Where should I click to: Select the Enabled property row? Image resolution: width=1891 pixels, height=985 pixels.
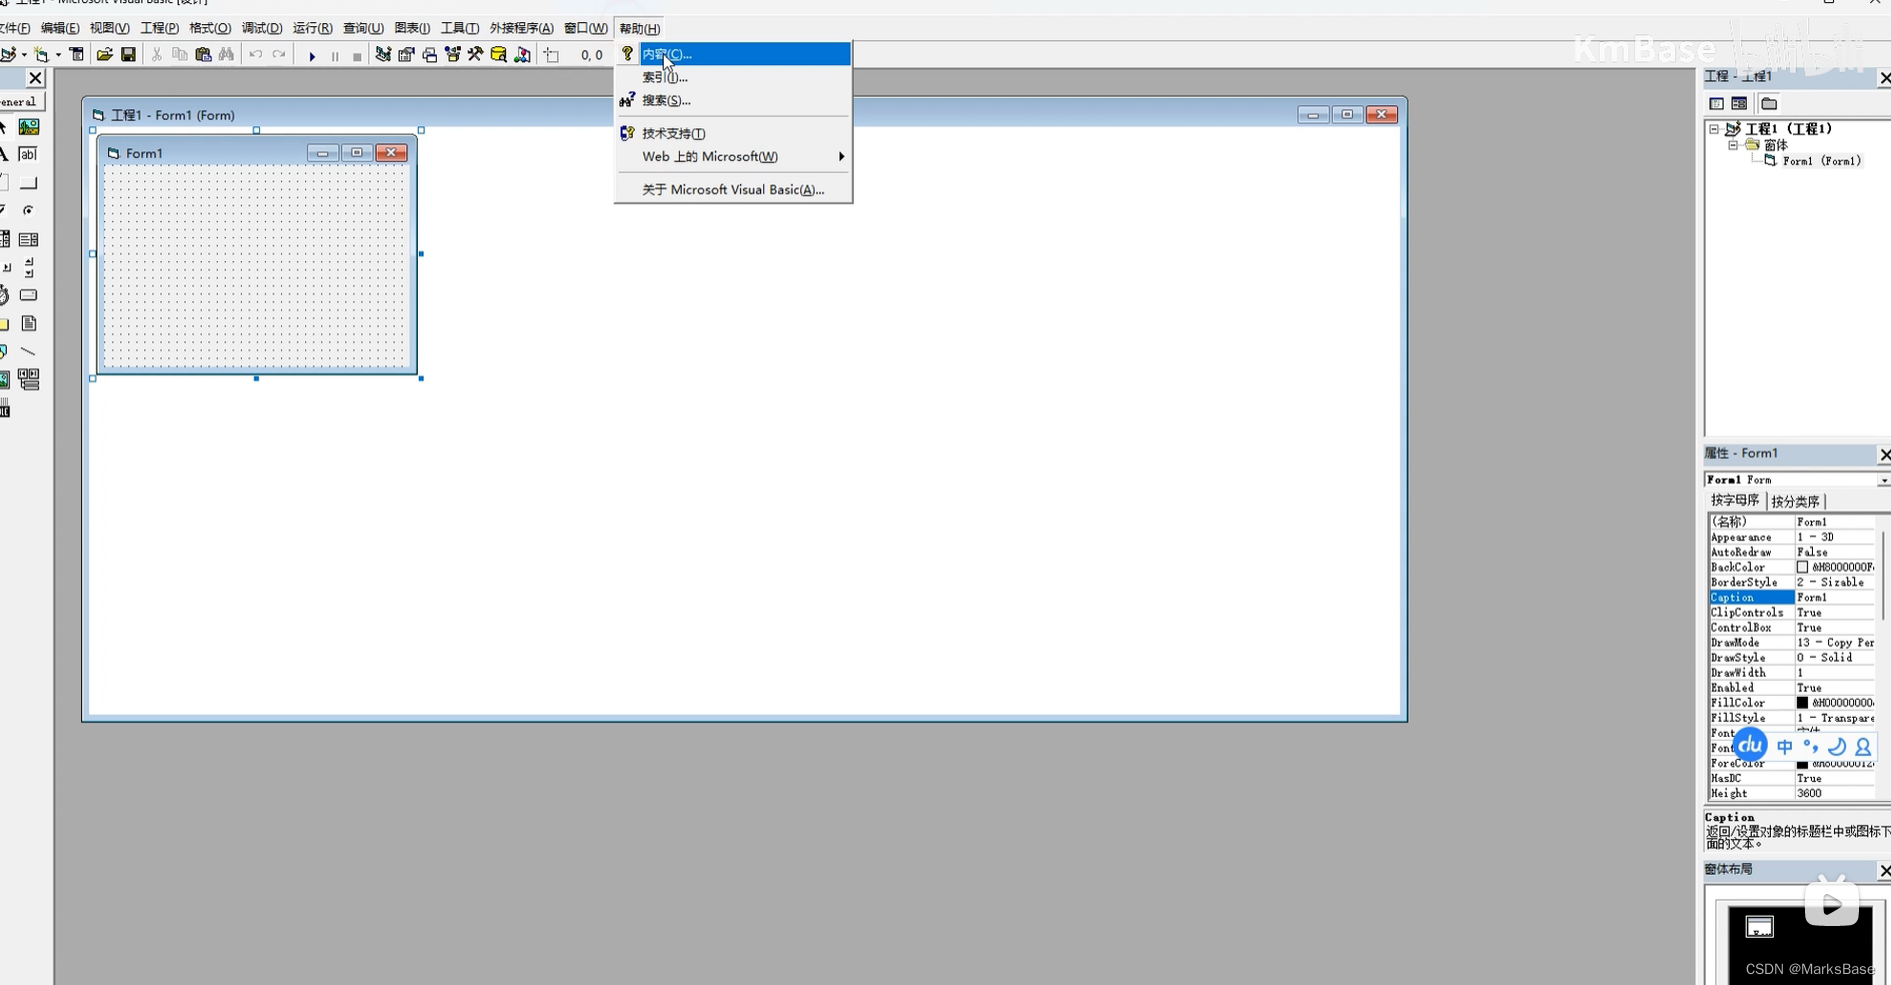pyautogui.click(x=1791, y=688)
